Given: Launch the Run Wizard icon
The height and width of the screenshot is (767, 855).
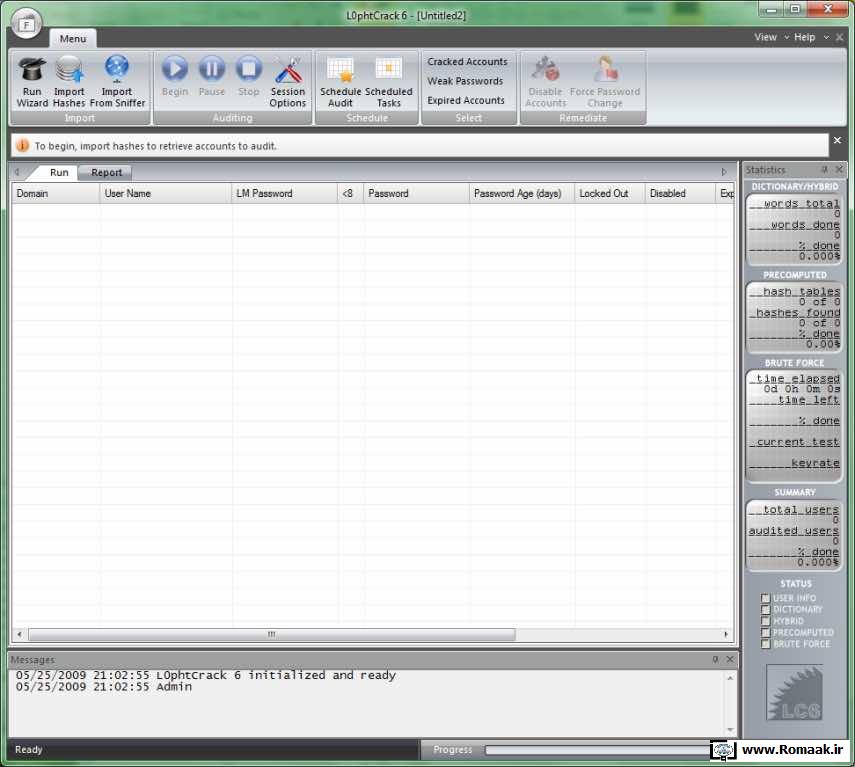Looking at the screenshot, I should tap(32, 82).
